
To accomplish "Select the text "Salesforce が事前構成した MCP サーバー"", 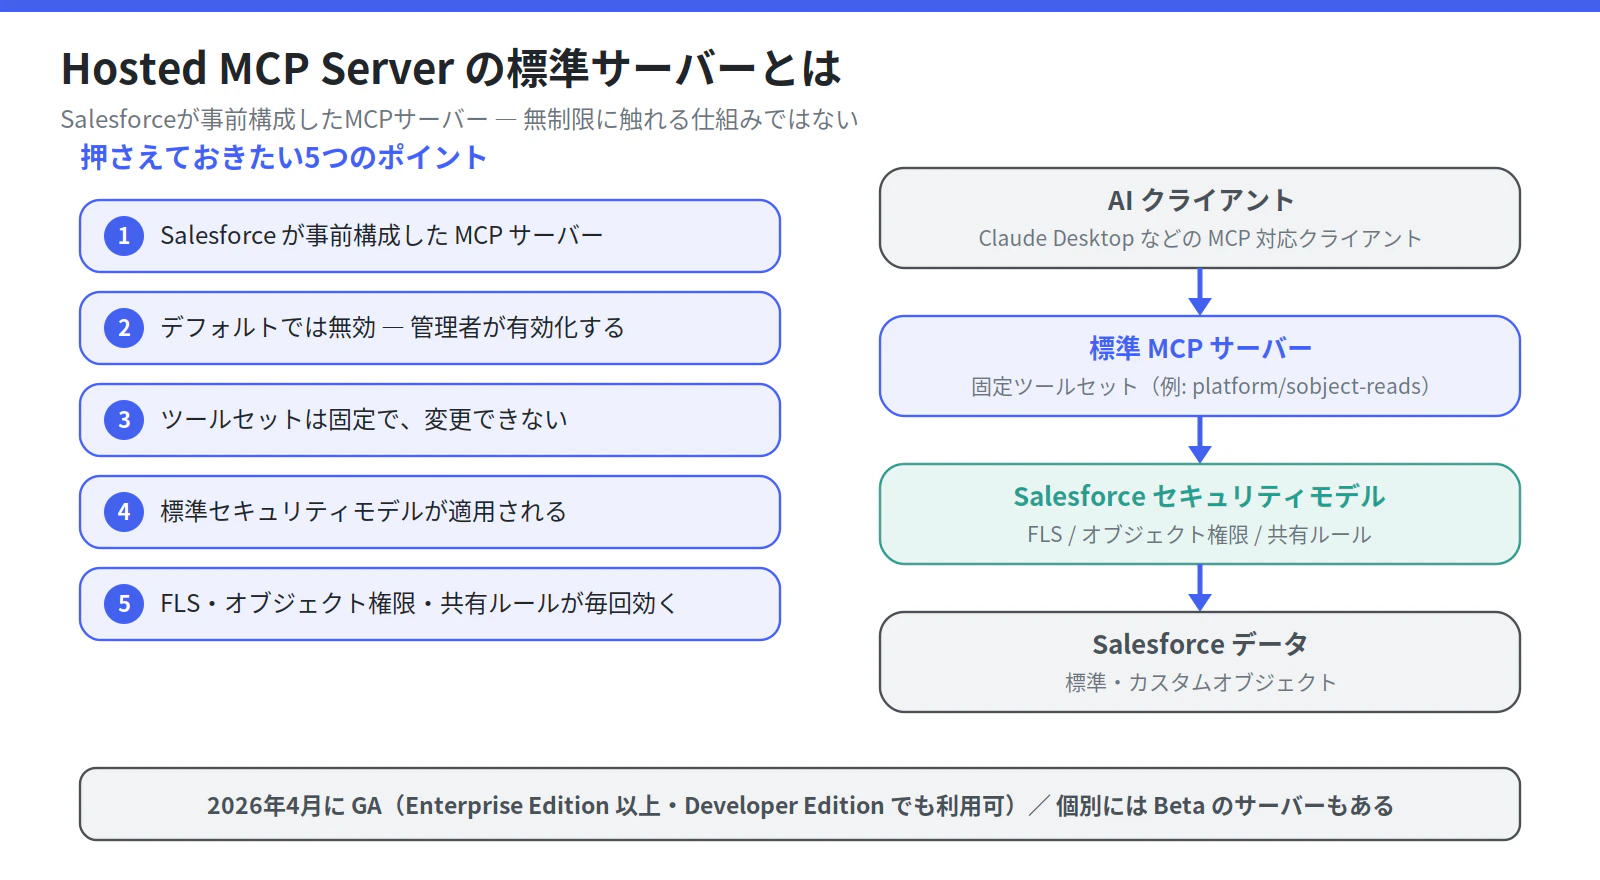I will pos(382,236).
